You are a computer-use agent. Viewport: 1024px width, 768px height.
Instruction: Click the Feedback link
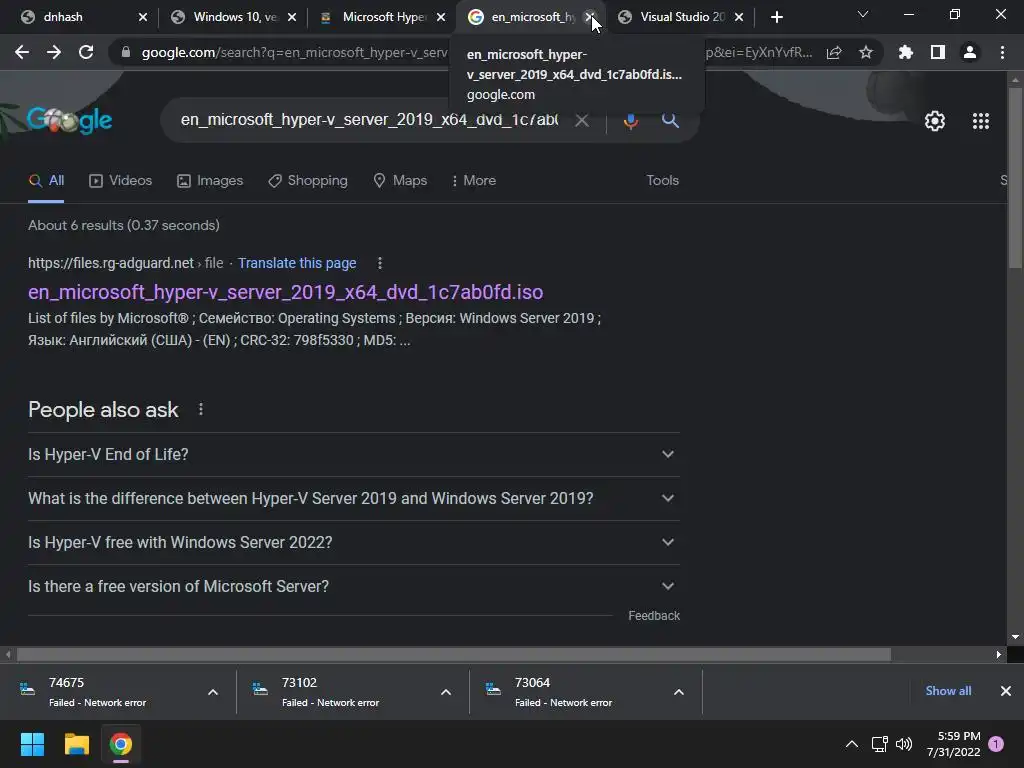654,616
